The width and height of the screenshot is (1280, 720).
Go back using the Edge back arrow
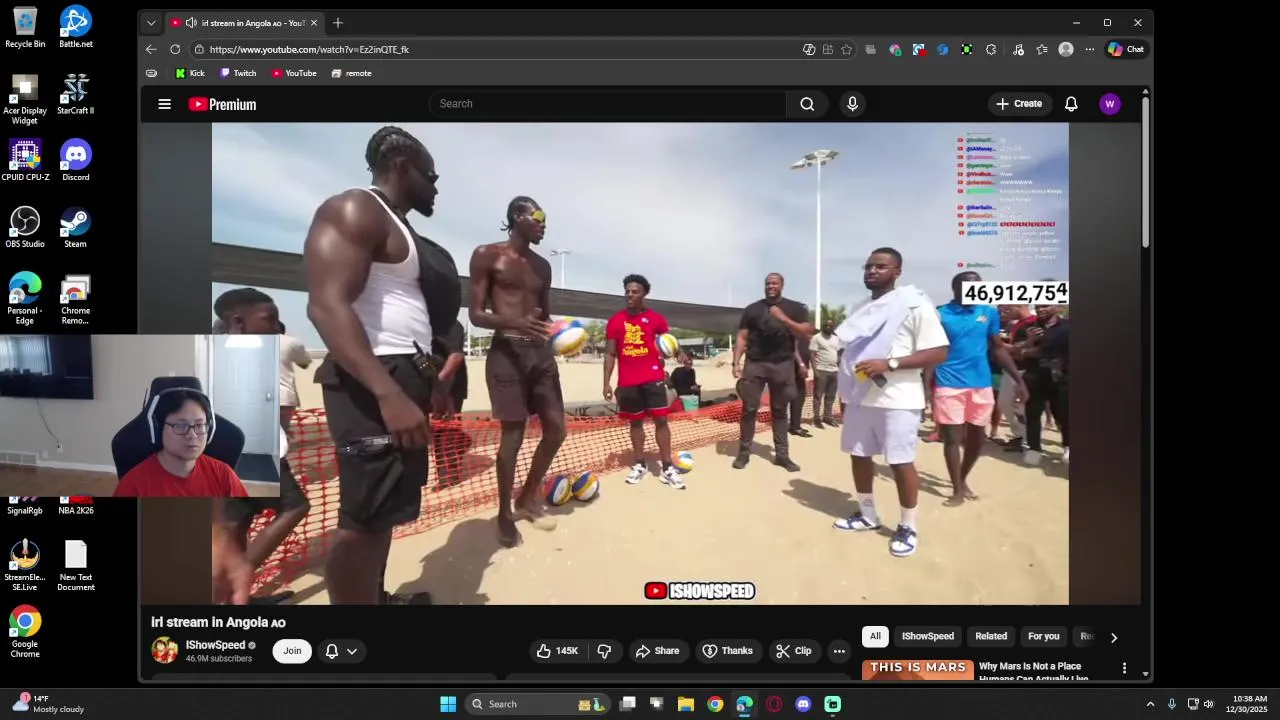pos(151,49)
